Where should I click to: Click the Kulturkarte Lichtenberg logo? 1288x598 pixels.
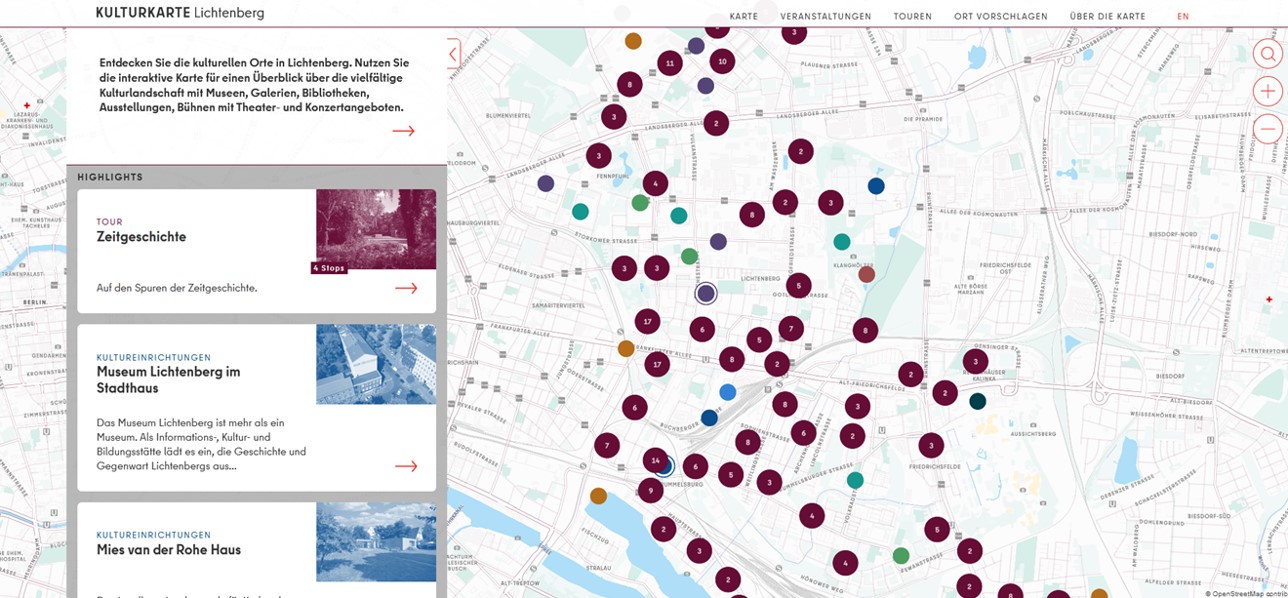pos(180,13)
